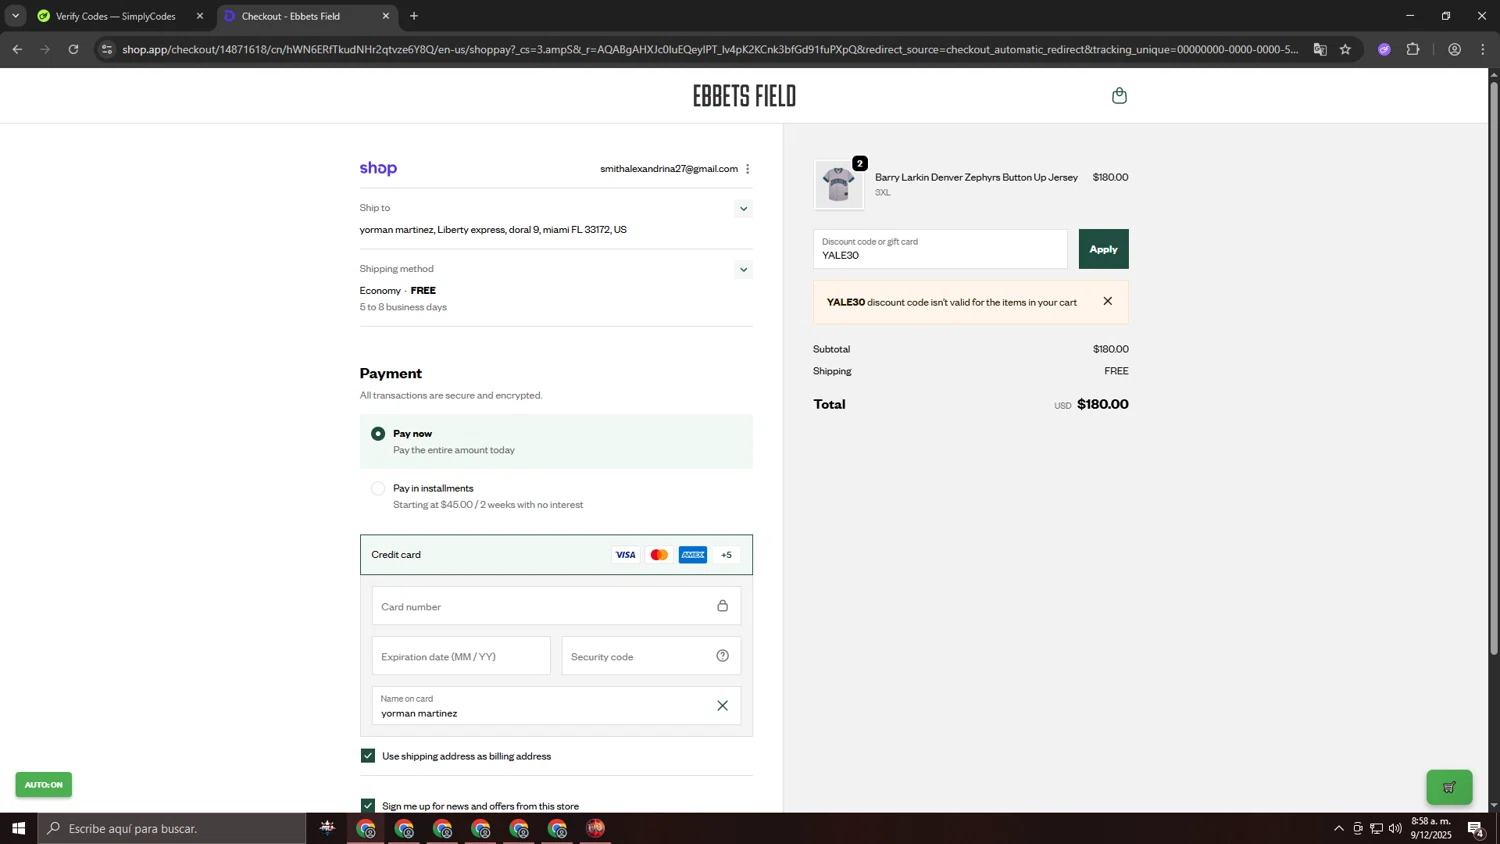Image resolution: width=1500 pixels, height=844 pixels.
Task: Click the Name on card field
Action: [556, 706]
